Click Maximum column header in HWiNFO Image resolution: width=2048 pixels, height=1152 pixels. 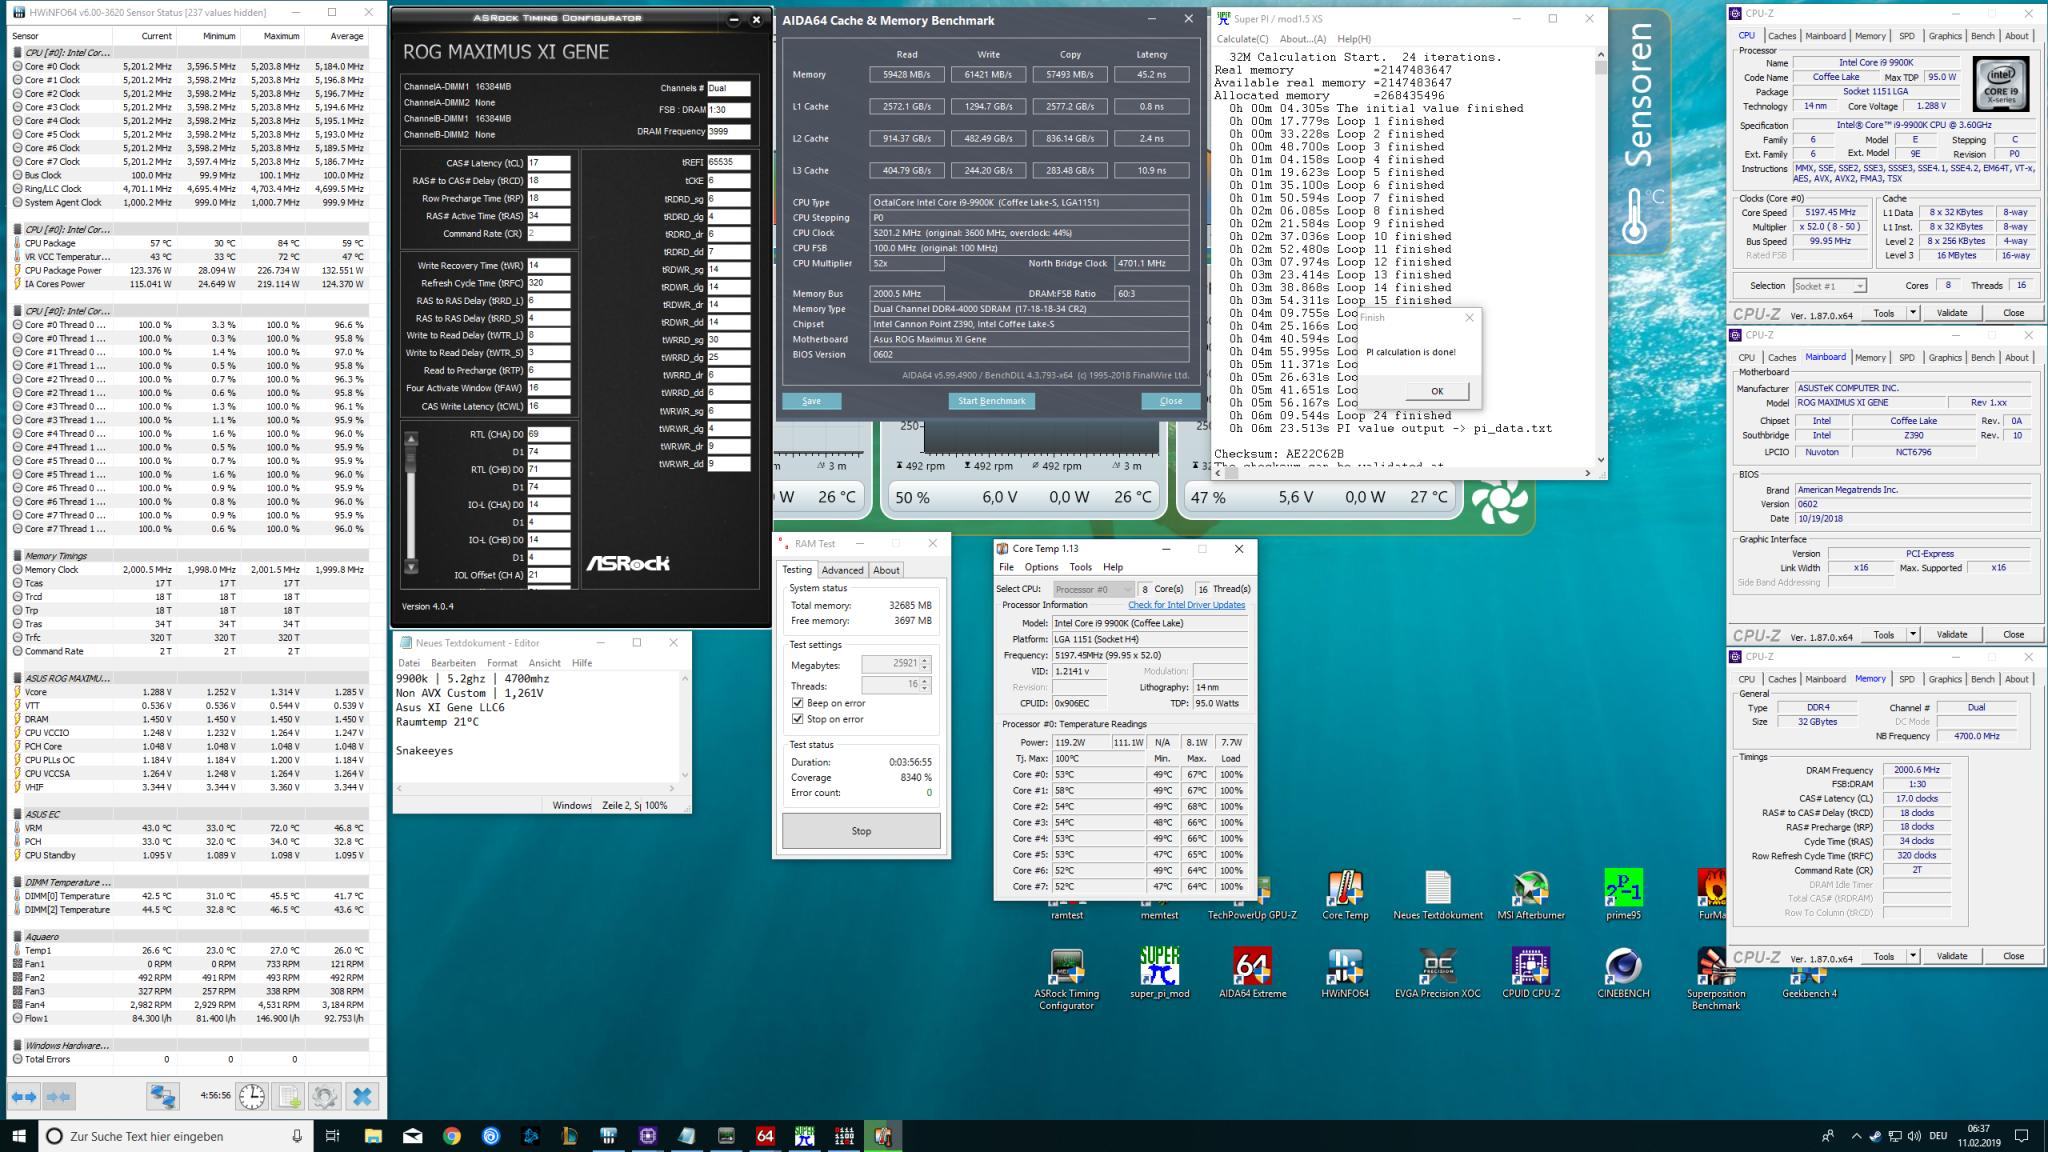pos(282,36)
